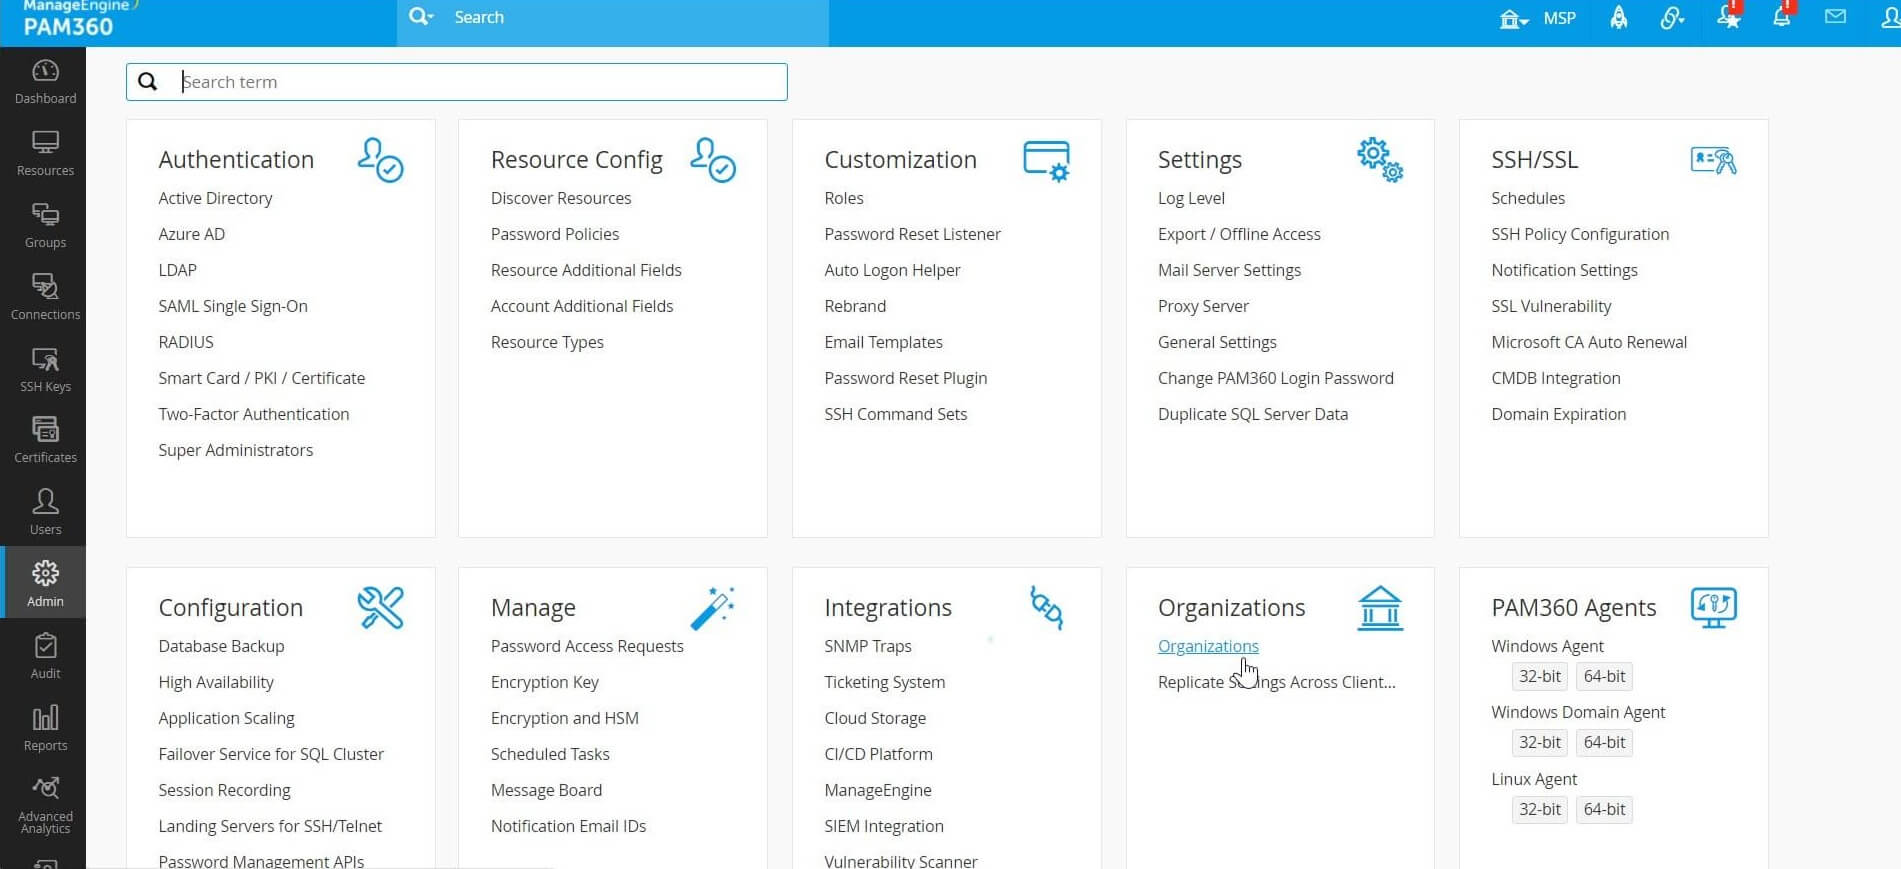
Task: Open Two-Factor Authentication settings
Action: click(x=254, y=414)
